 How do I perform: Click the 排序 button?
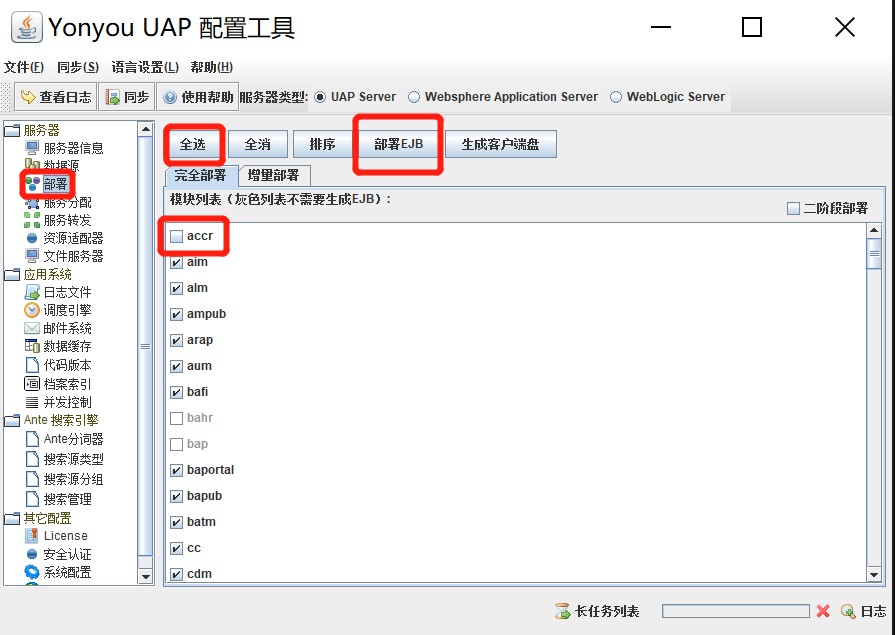pos(322,144)
